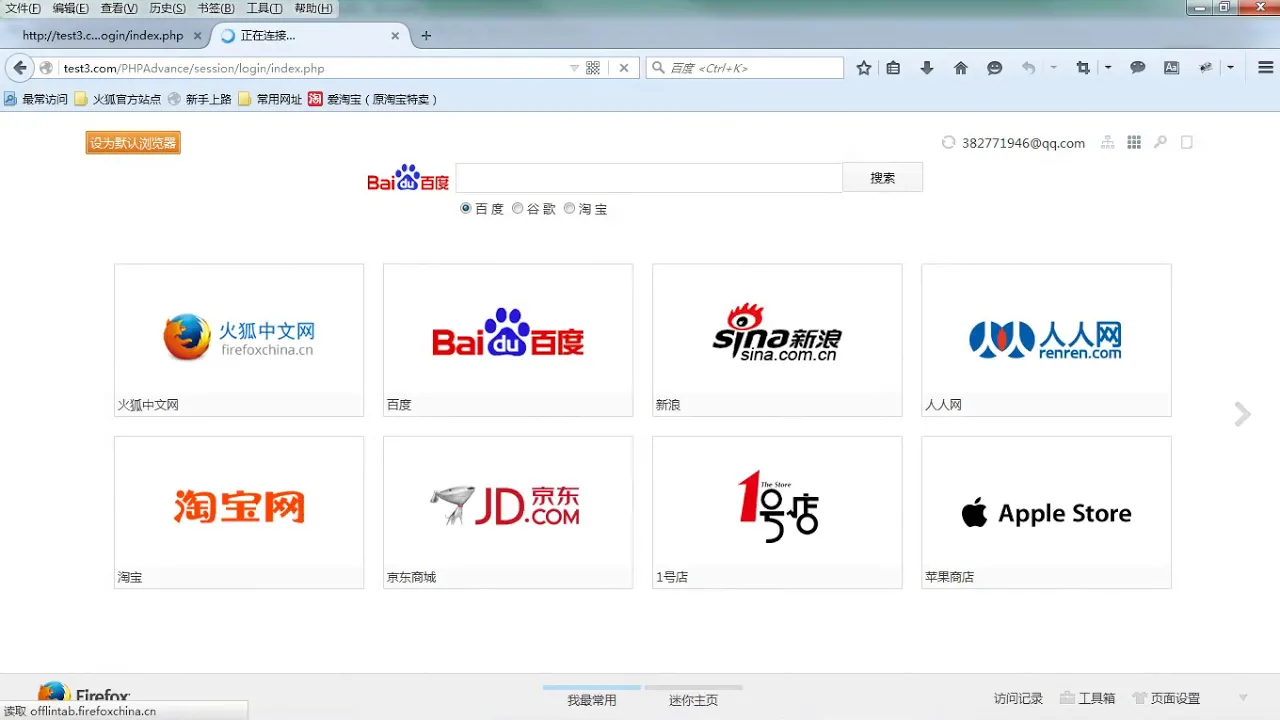Open the 爱淘宝 bookmark
Image resolution: width=1280 pixels, height=720 pixels.
pos(372,99)
